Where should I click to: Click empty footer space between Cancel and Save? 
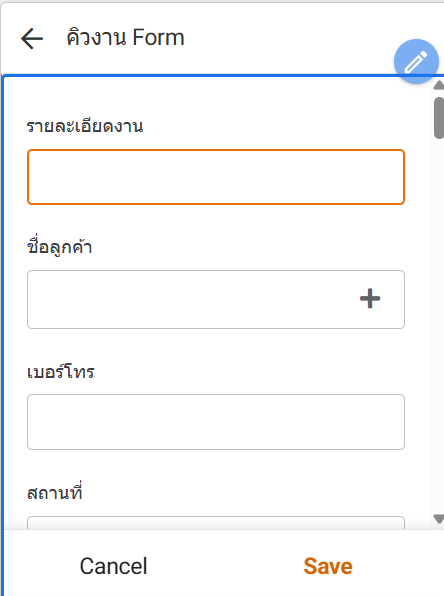click(224, 566)
